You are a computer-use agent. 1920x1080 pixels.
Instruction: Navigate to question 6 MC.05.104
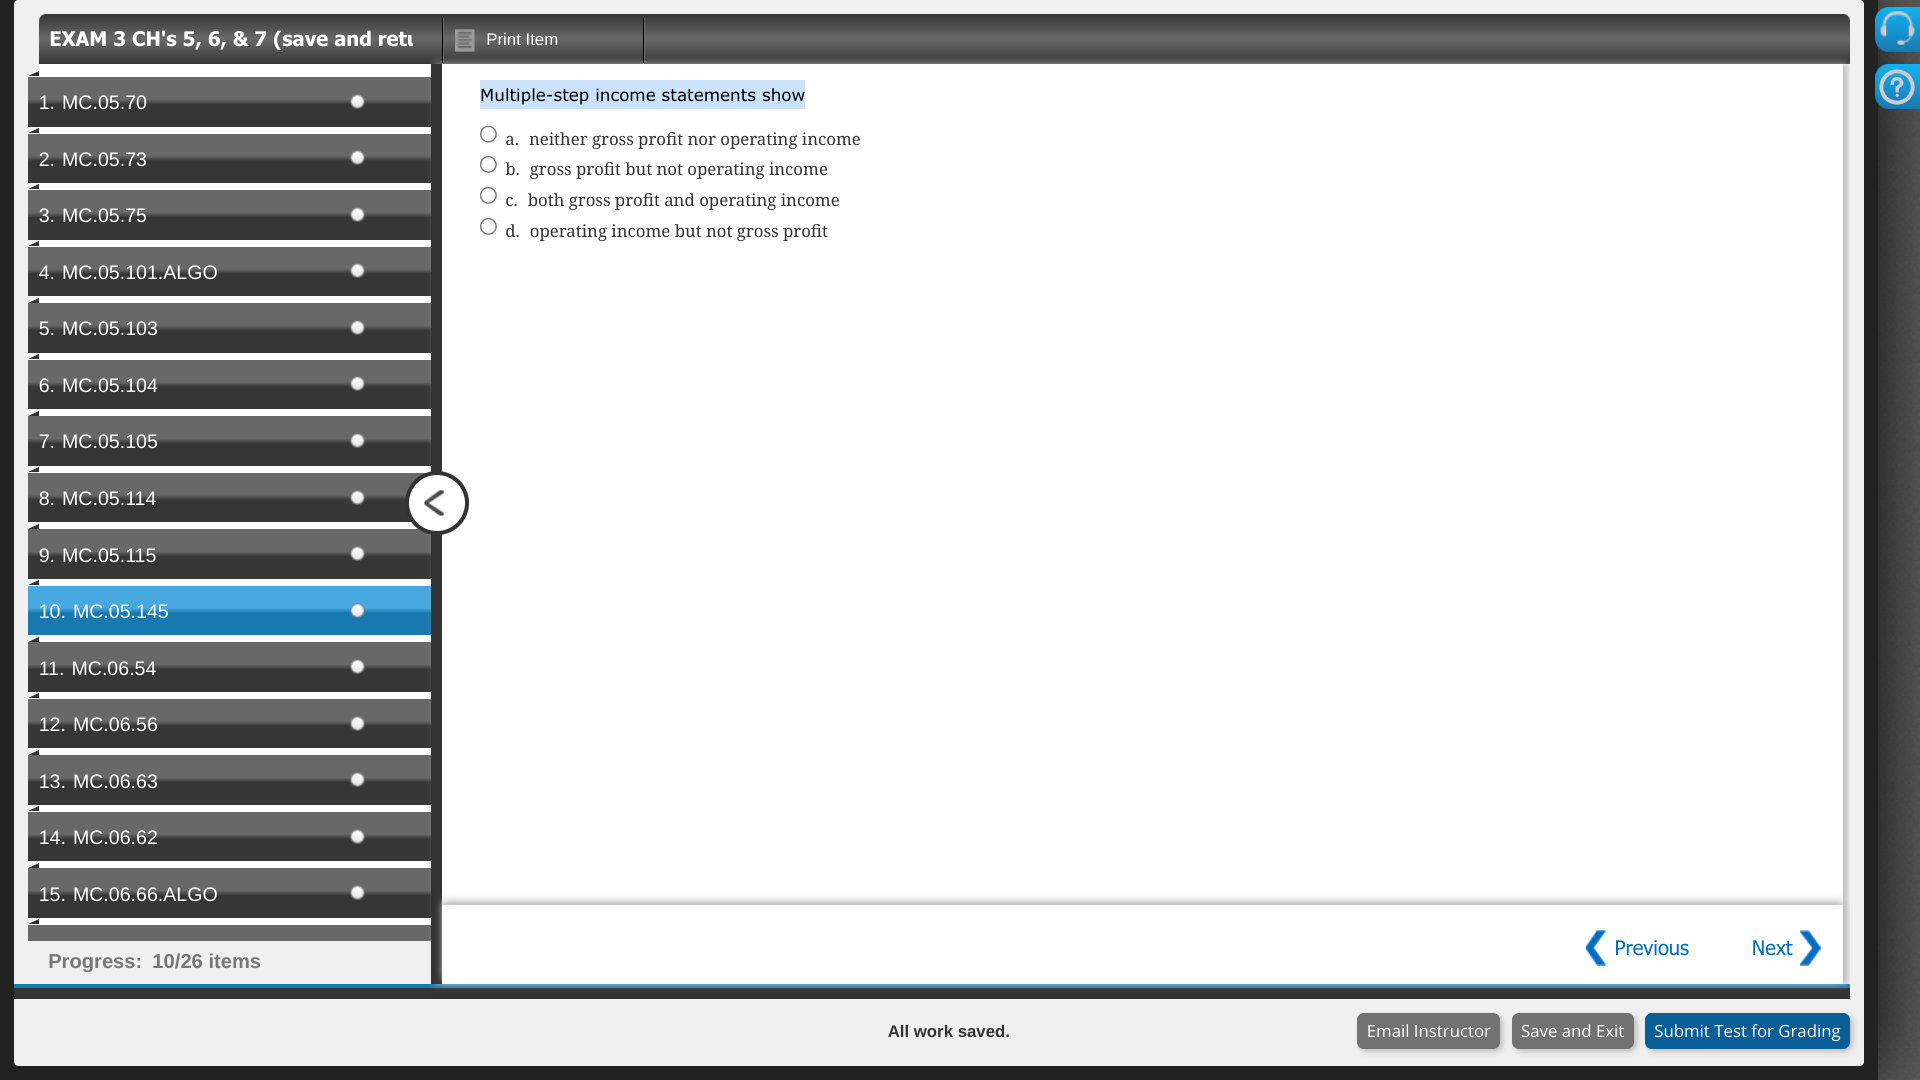(x=228, y=384)
